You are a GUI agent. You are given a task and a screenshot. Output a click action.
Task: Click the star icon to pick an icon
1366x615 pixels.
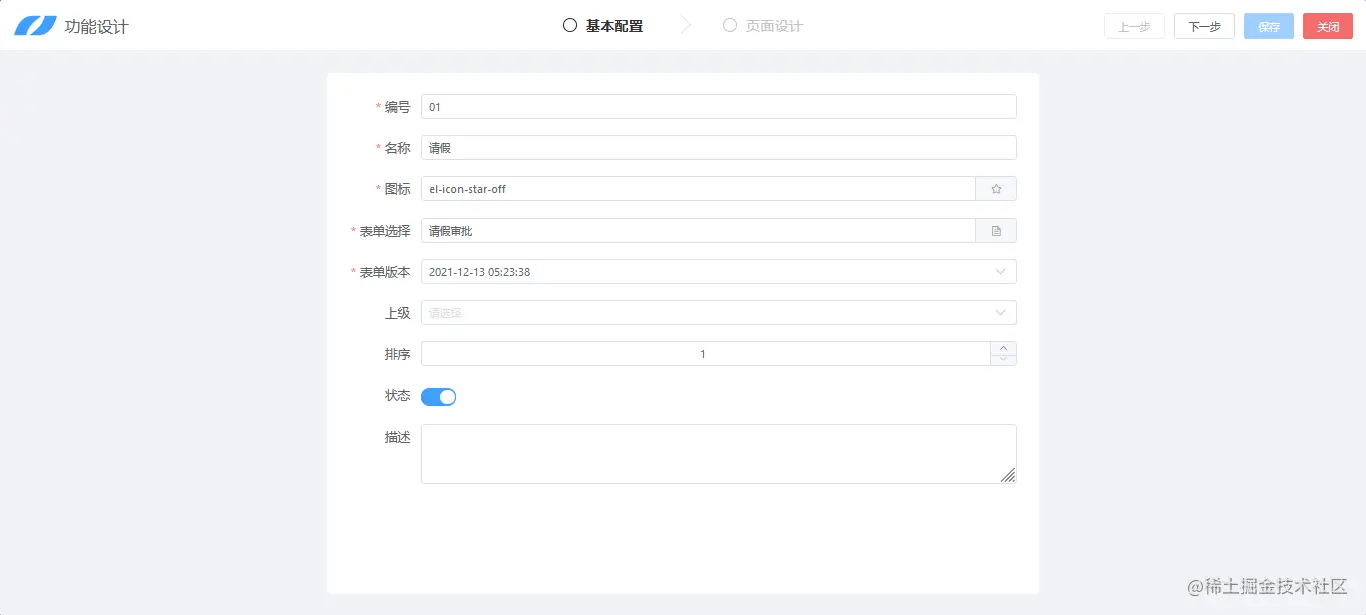tap(995, 188)
